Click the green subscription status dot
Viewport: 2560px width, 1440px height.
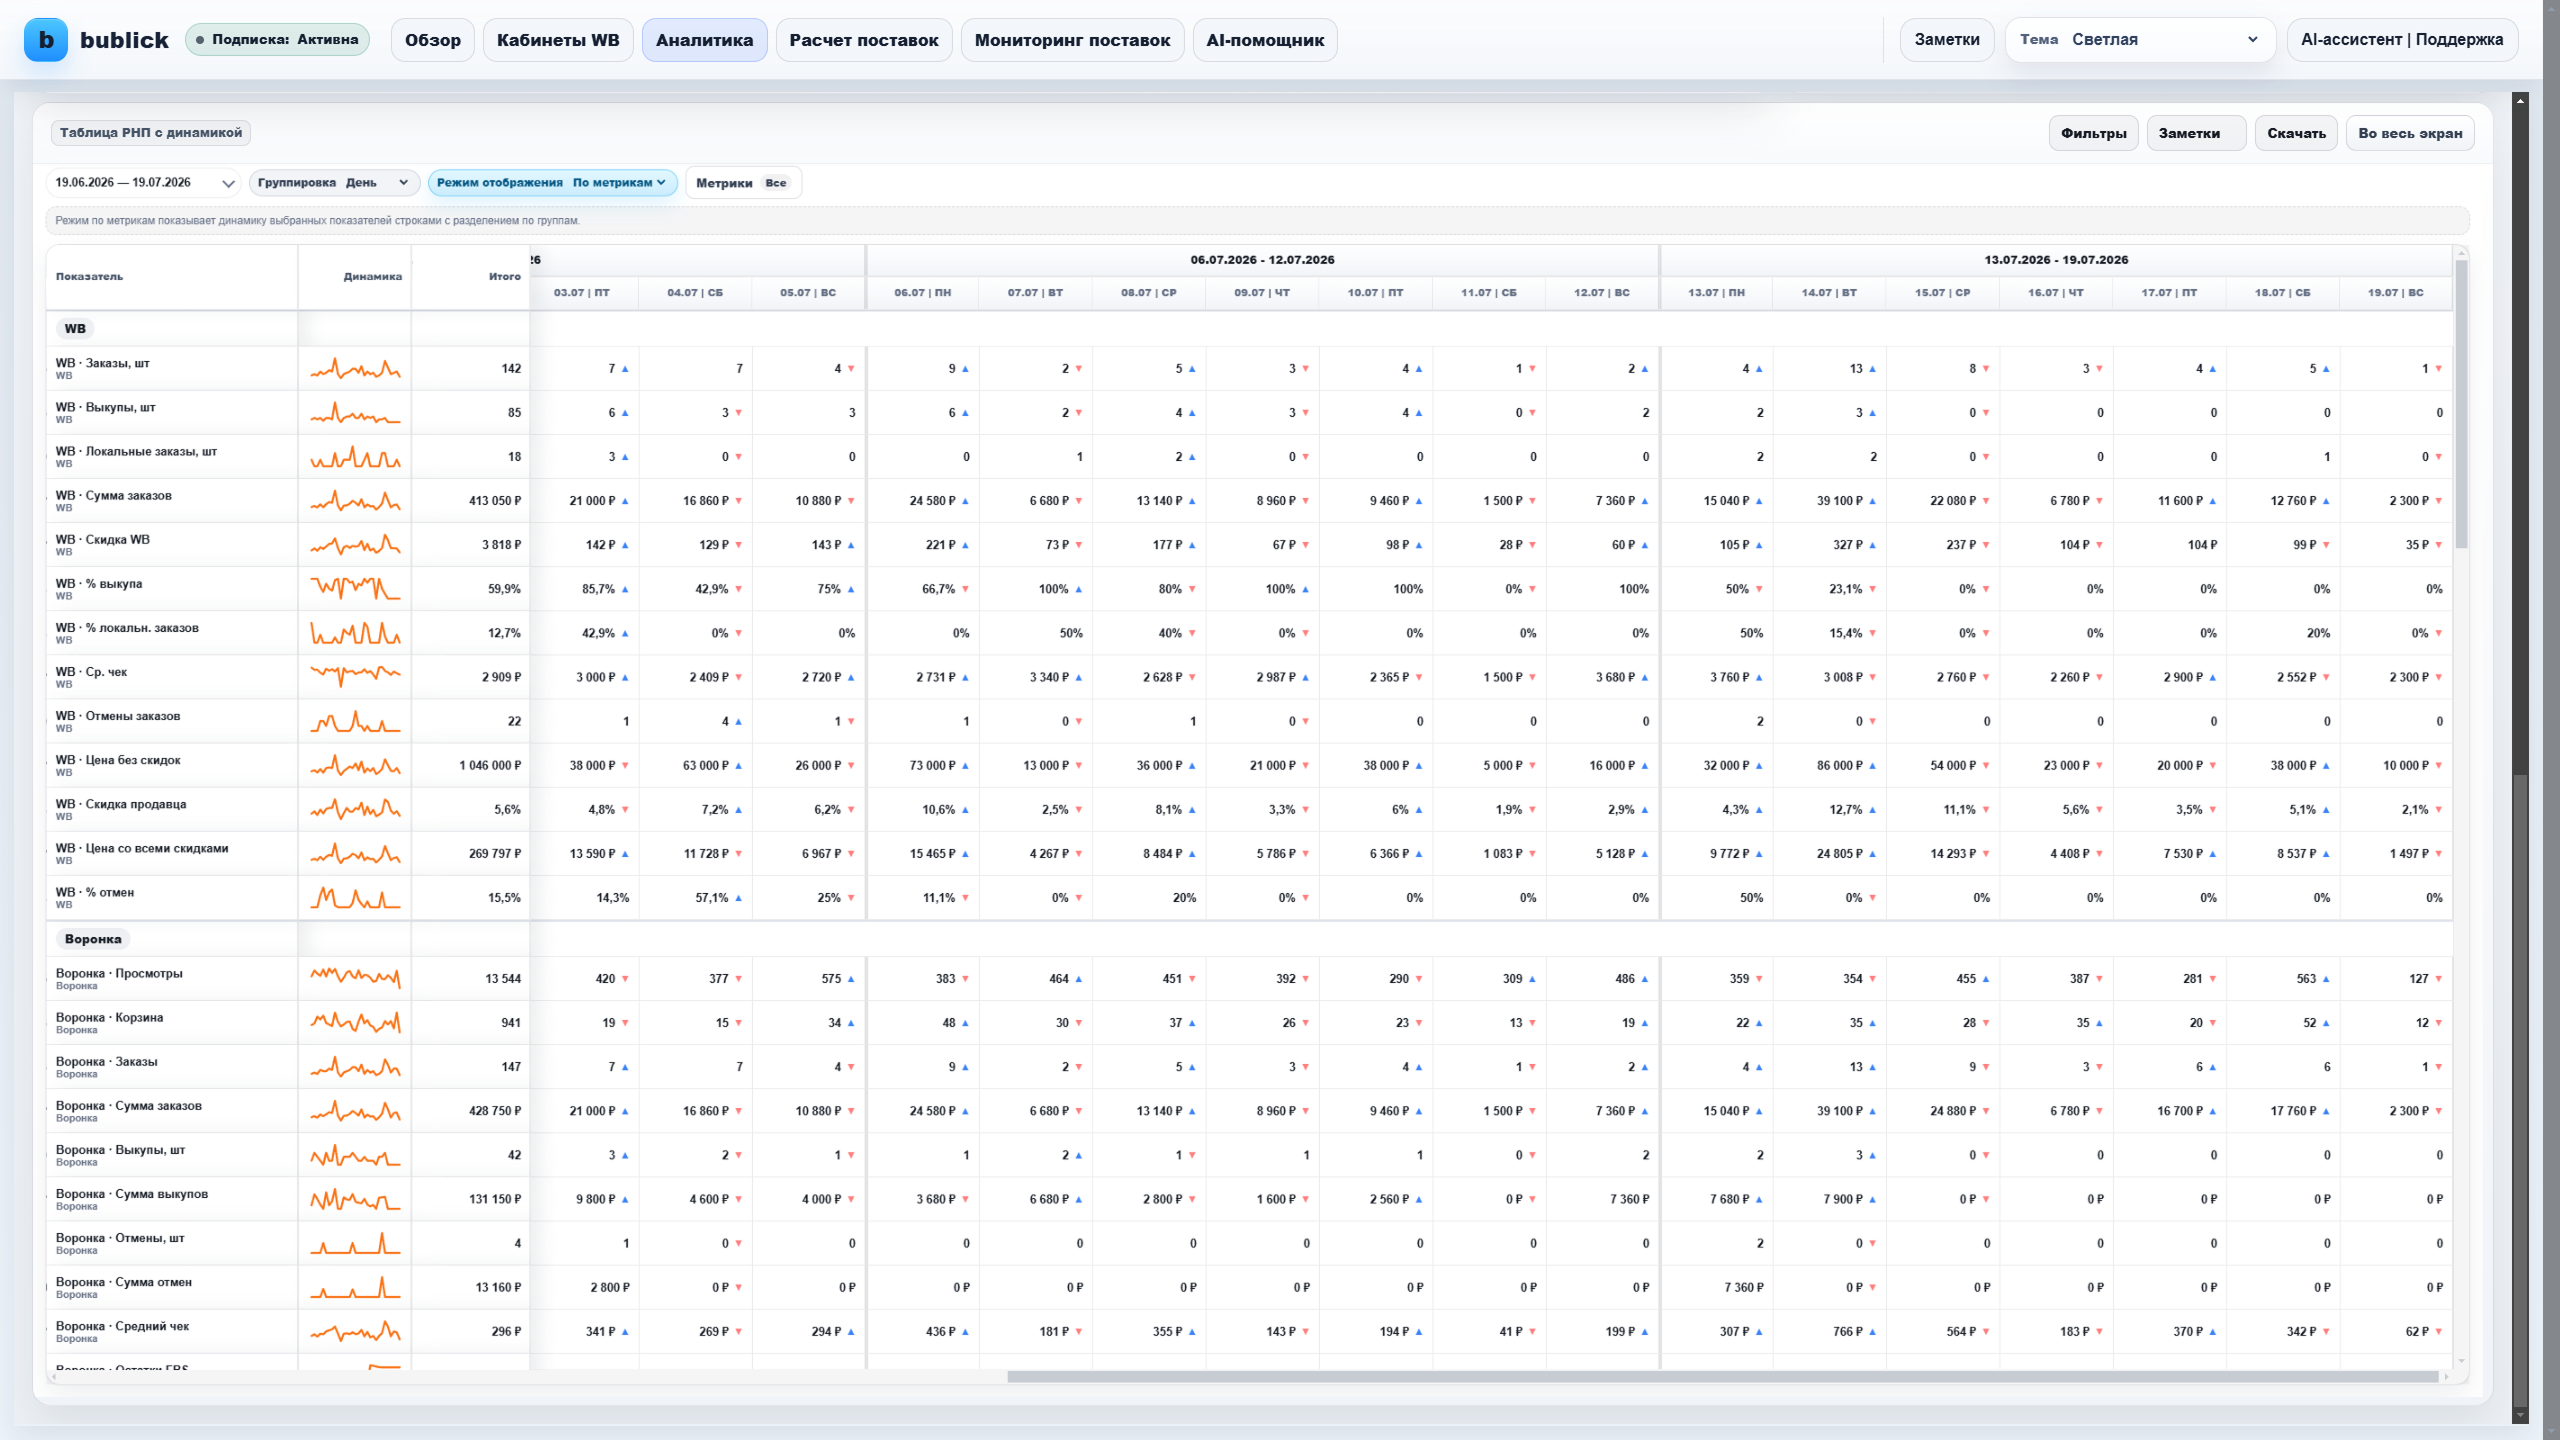(200, 40)
